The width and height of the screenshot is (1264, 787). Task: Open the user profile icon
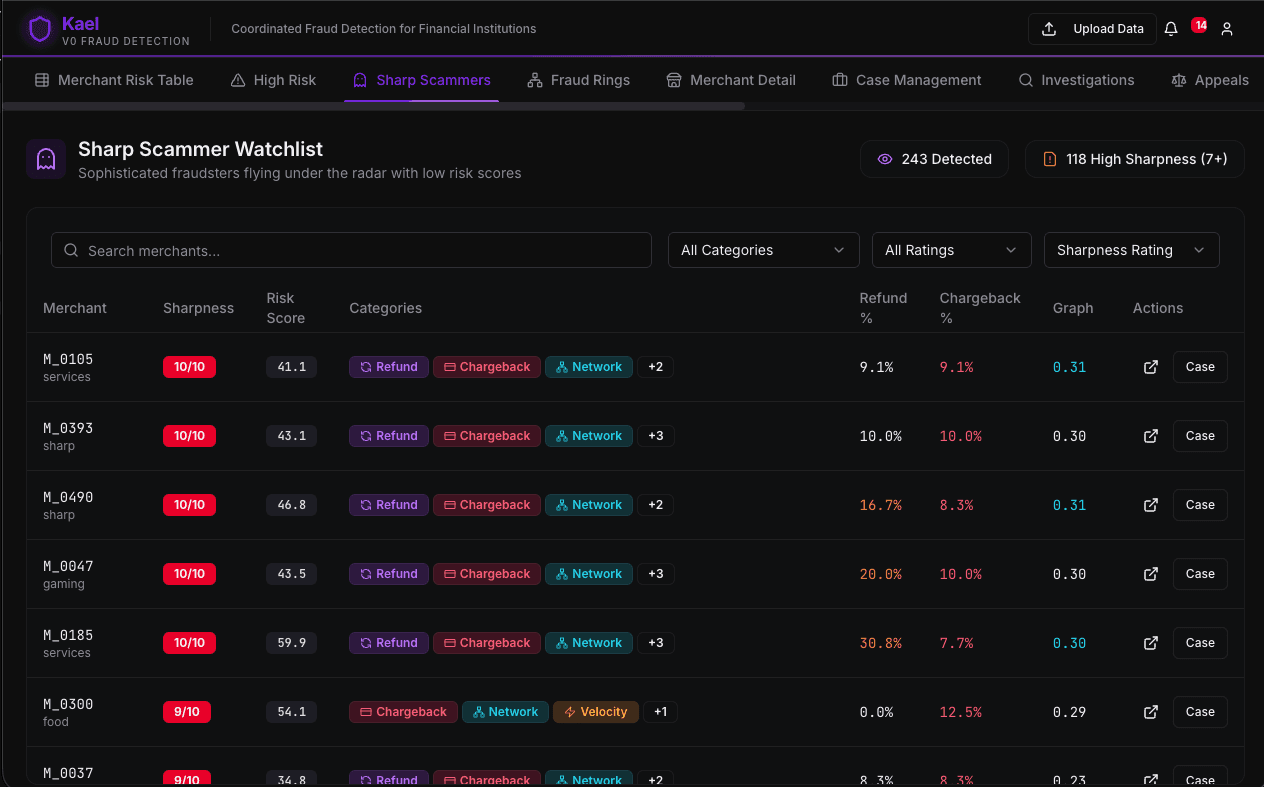coord(1227,29)
